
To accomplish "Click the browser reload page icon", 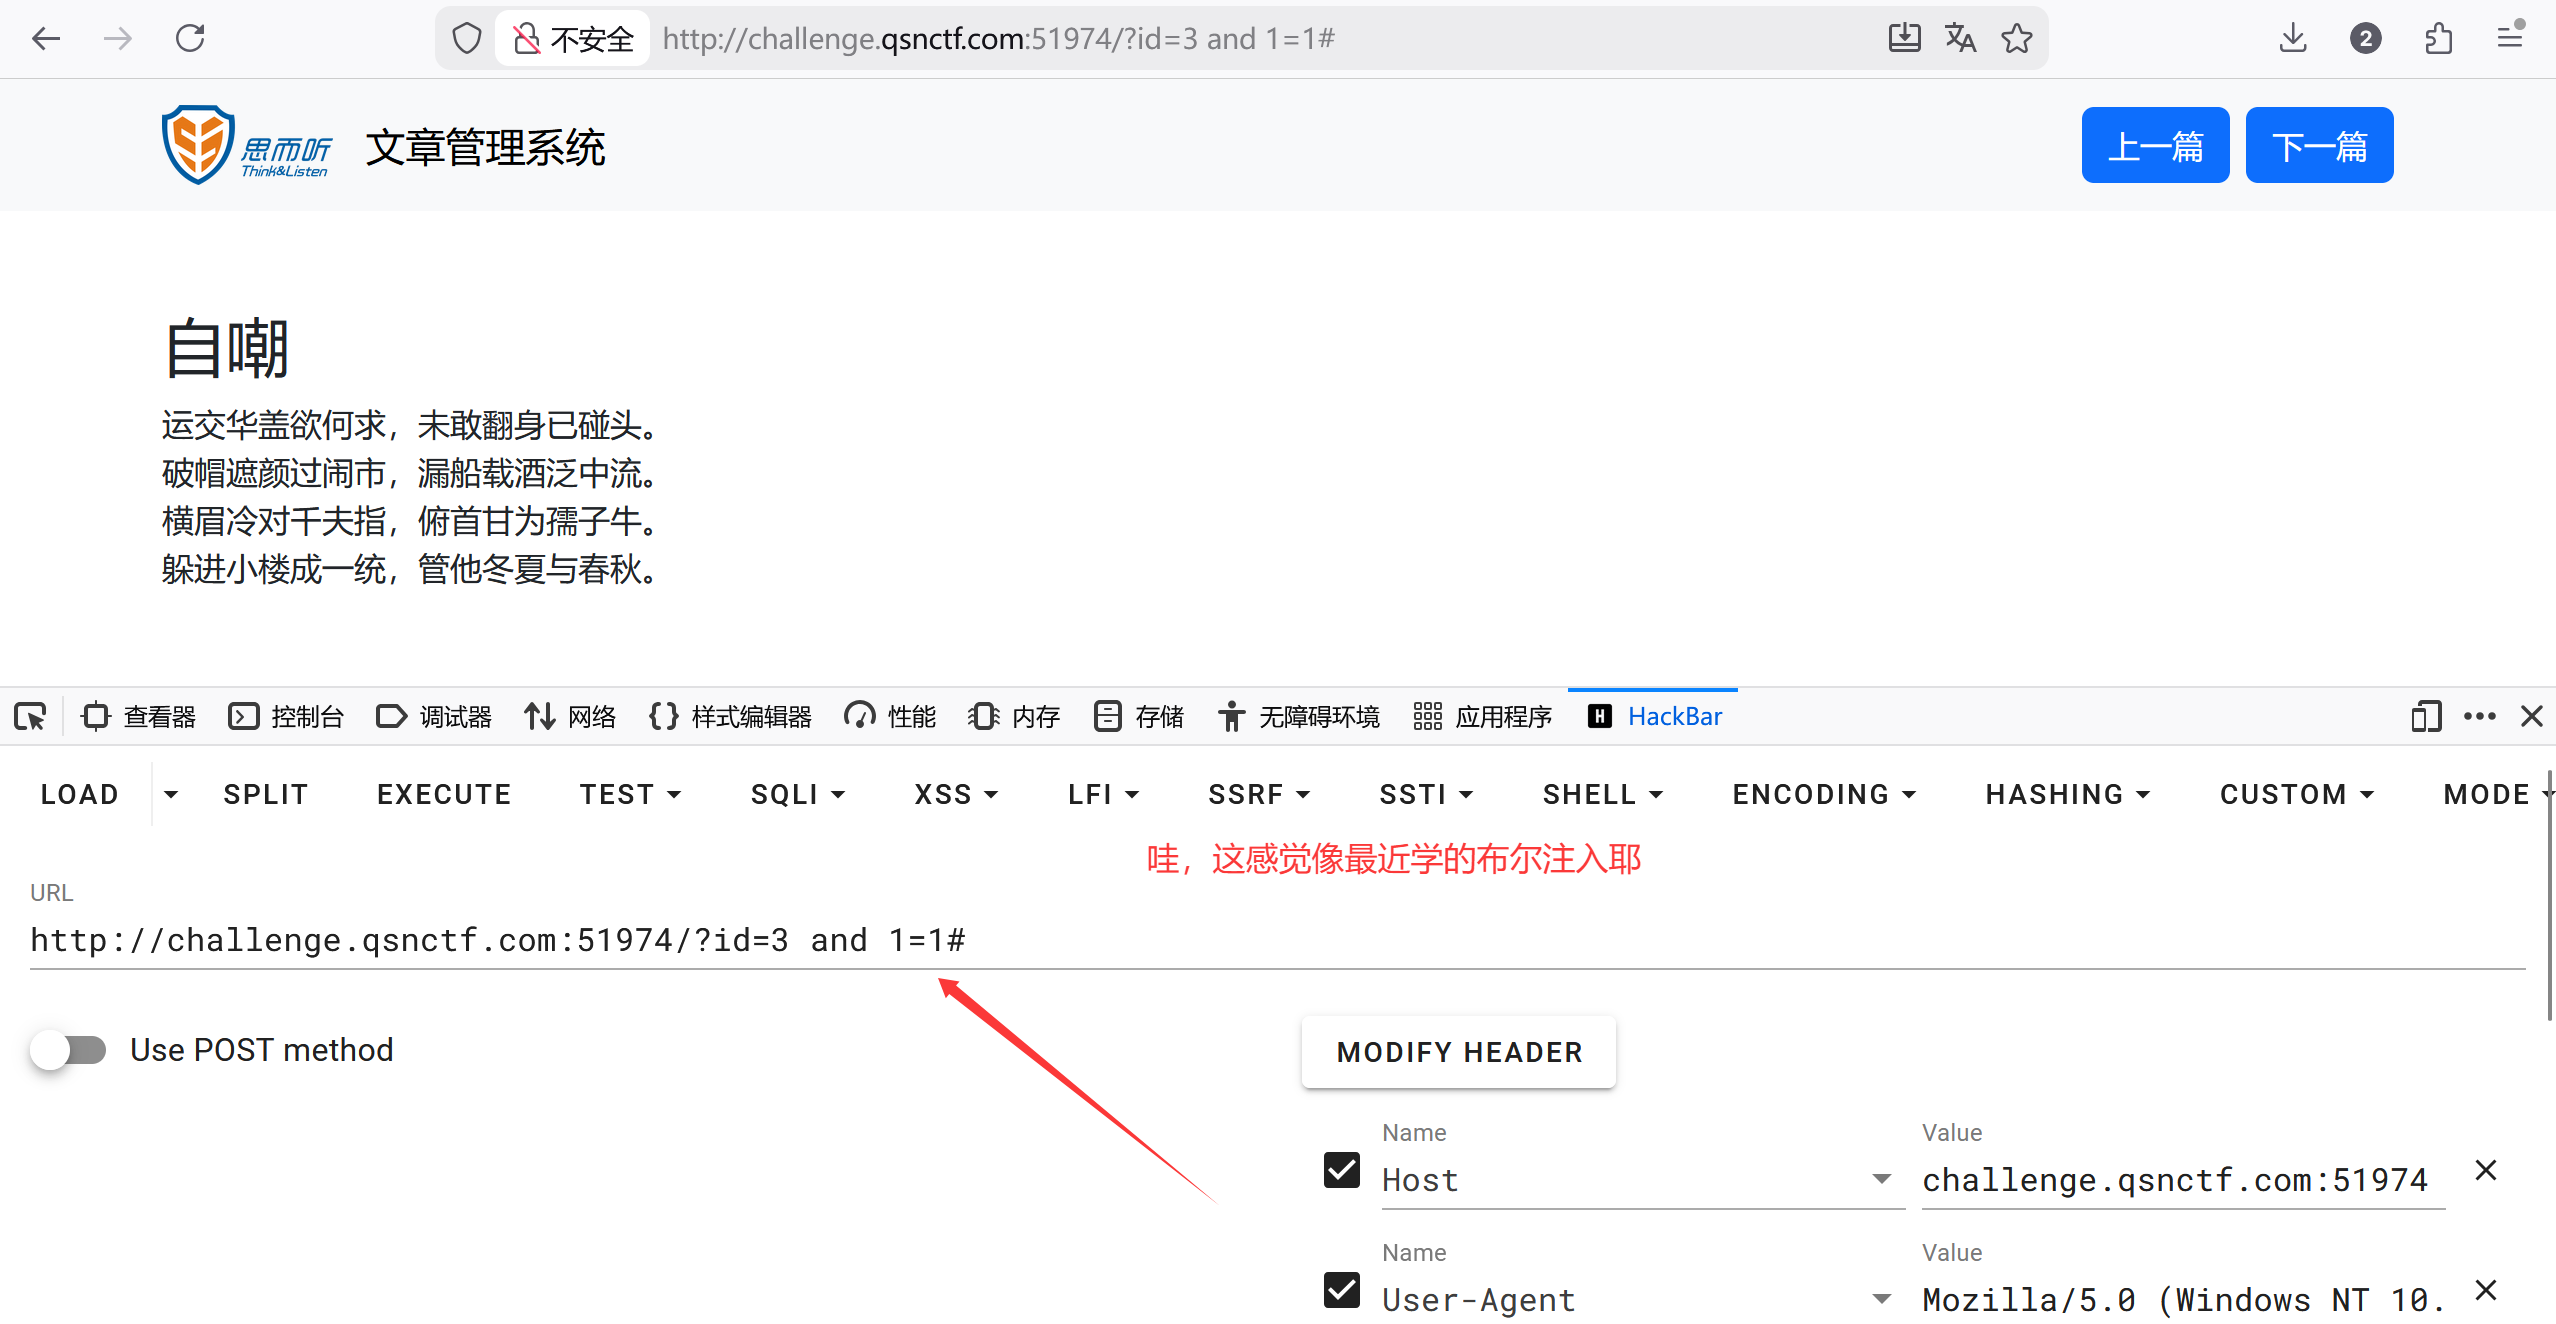I will (190, 39).
